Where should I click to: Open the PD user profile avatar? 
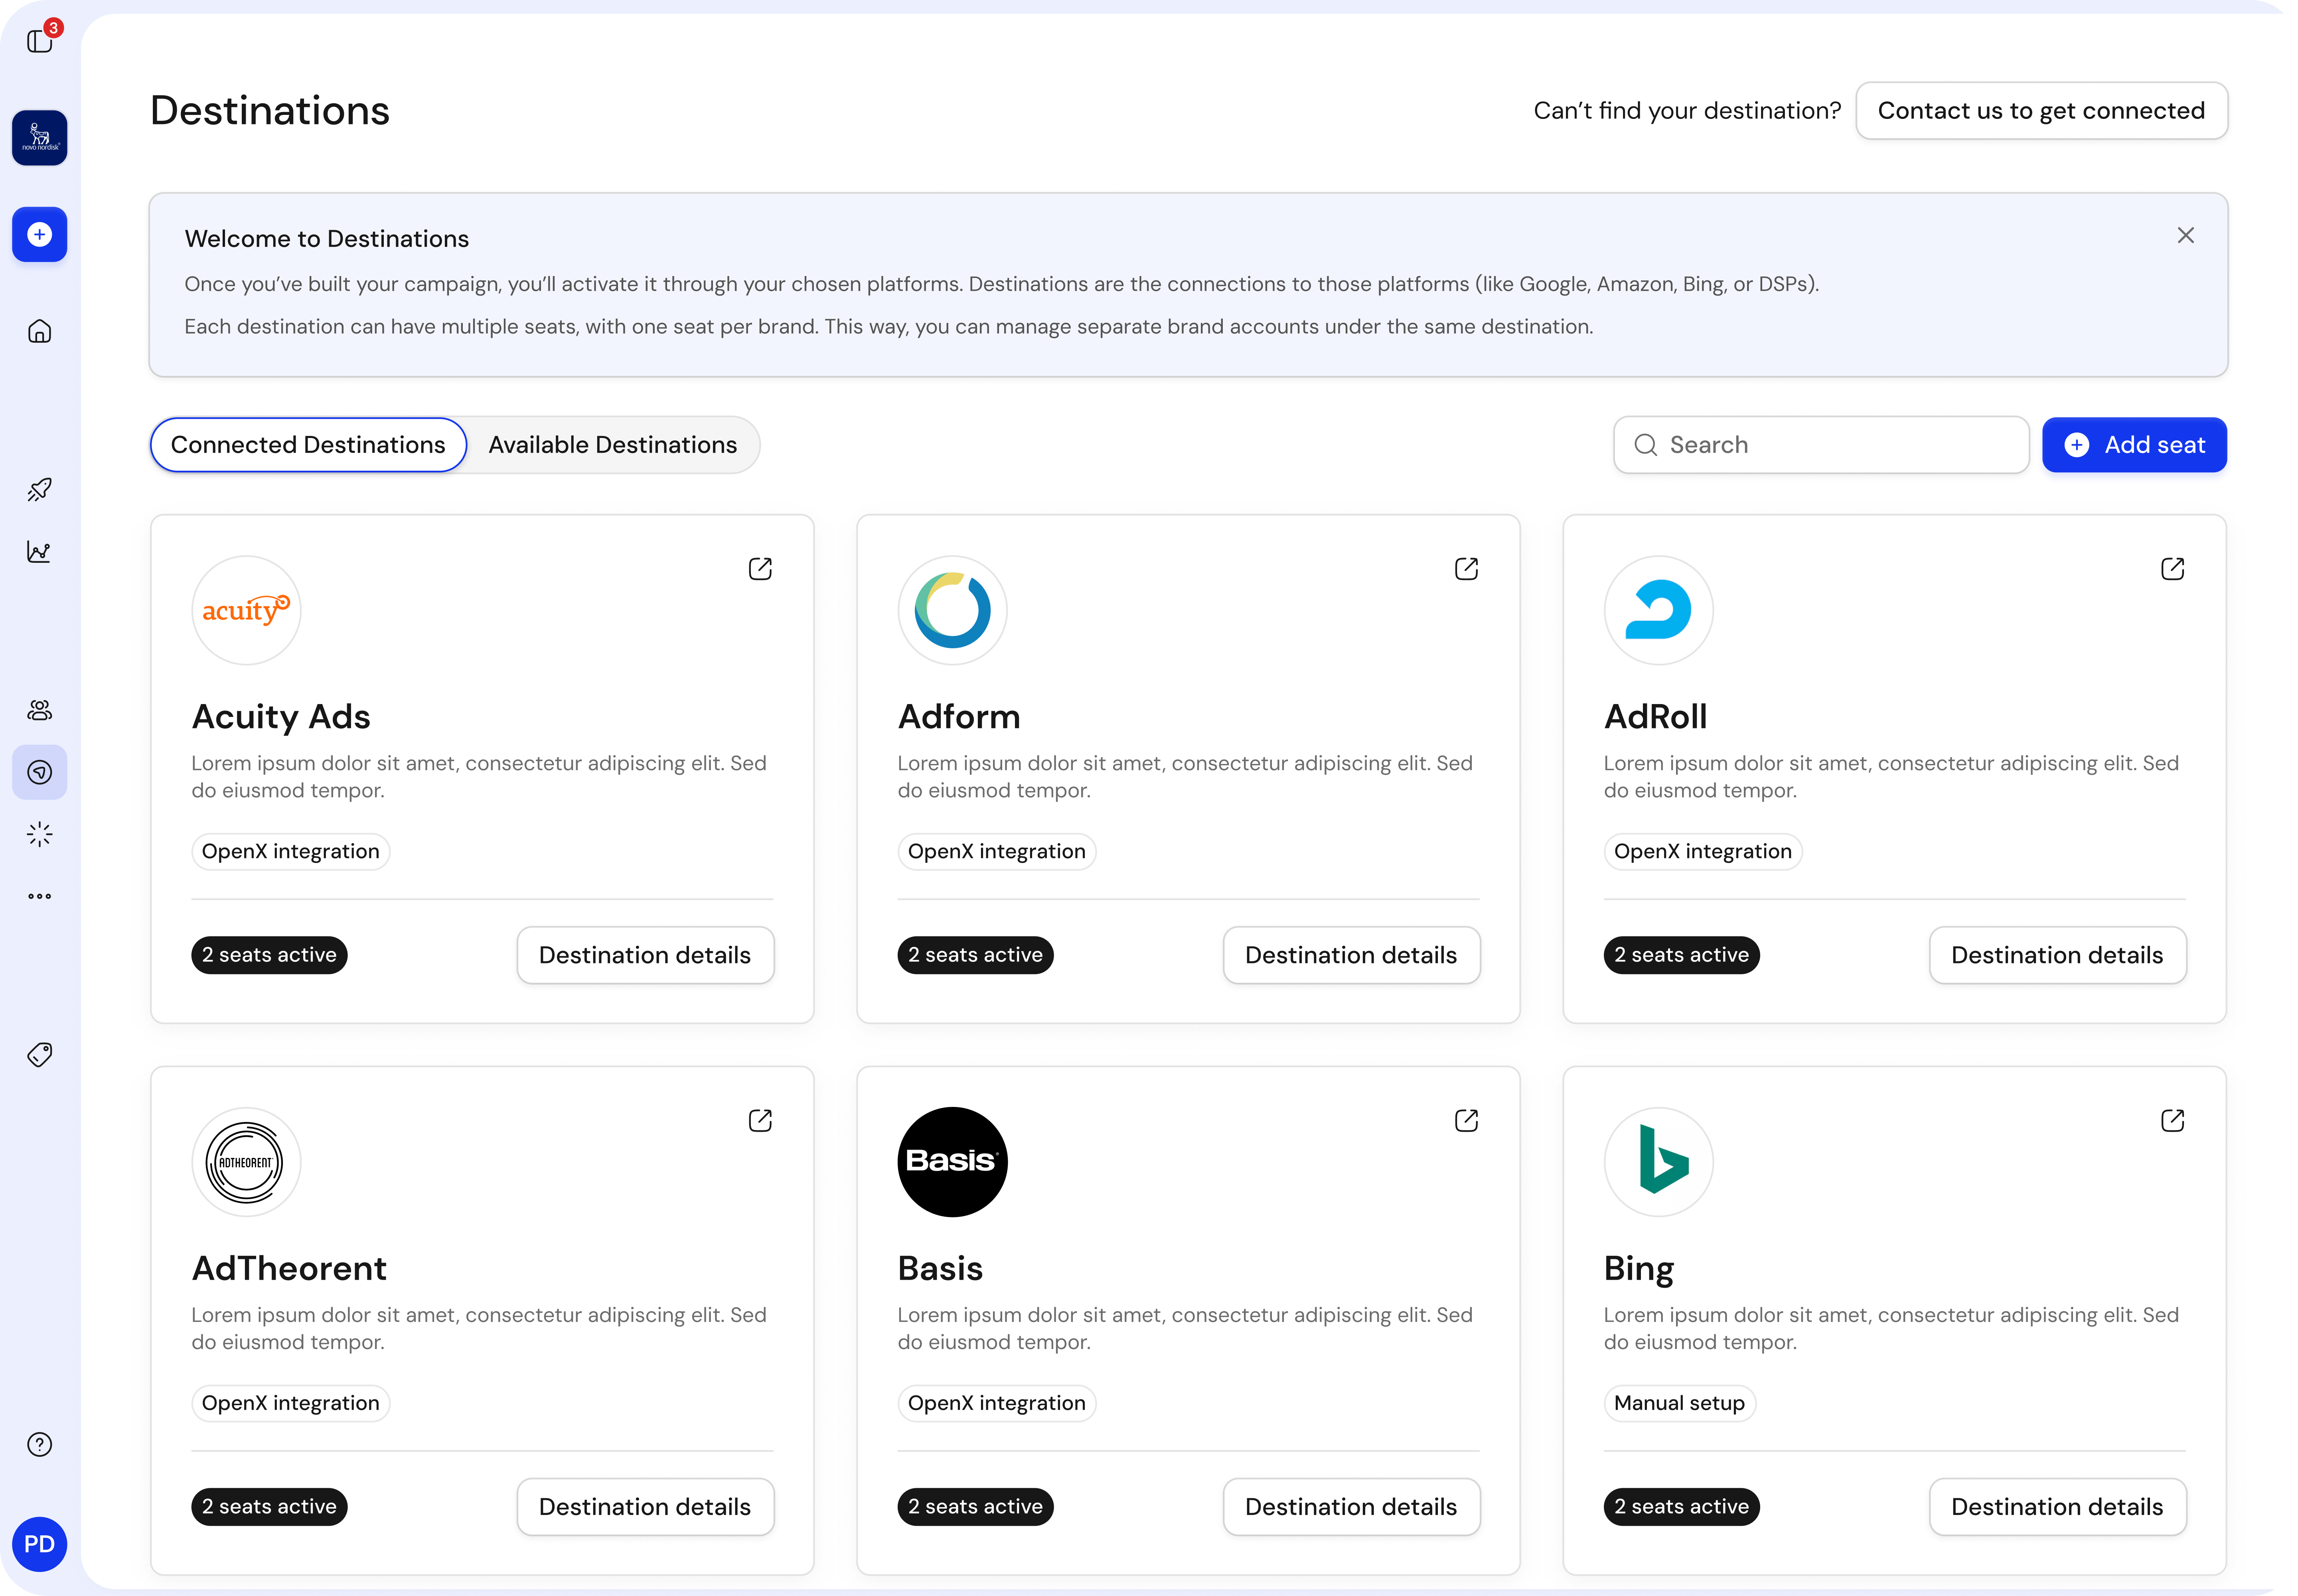pyautogui.click(x=40, y=1544)
